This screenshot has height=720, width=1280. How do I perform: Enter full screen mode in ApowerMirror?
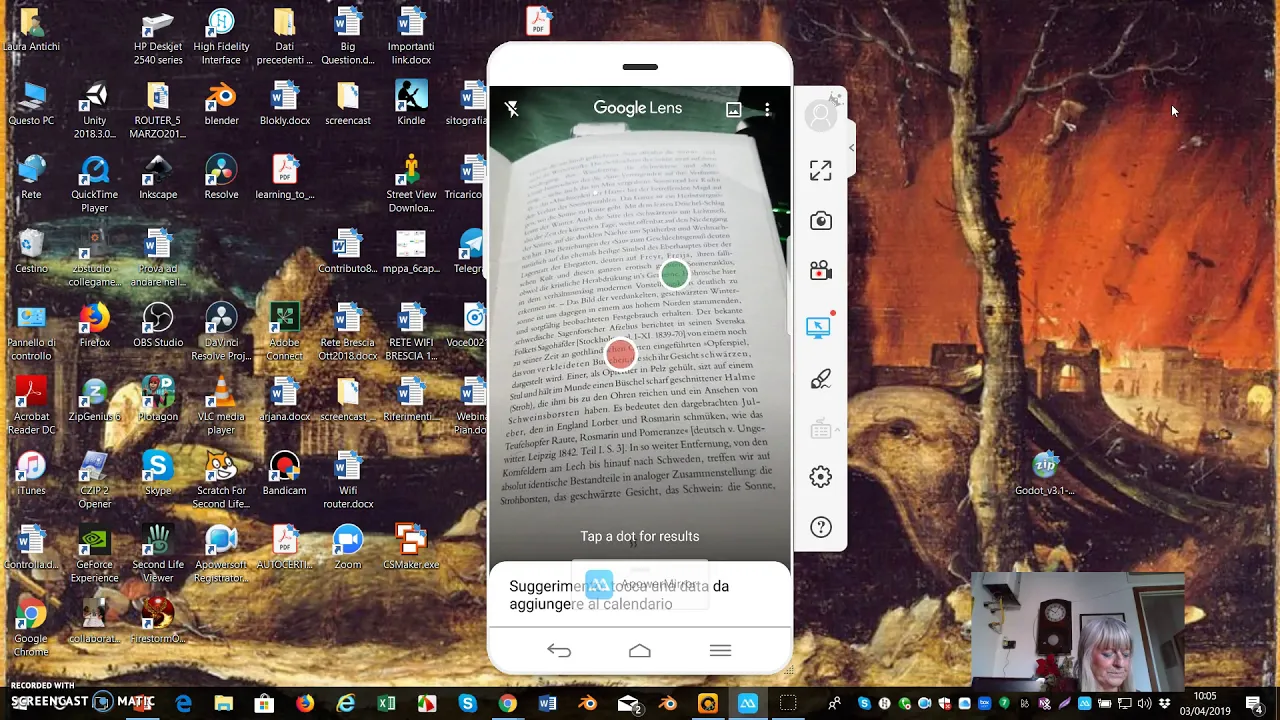[x=821, y=171]
